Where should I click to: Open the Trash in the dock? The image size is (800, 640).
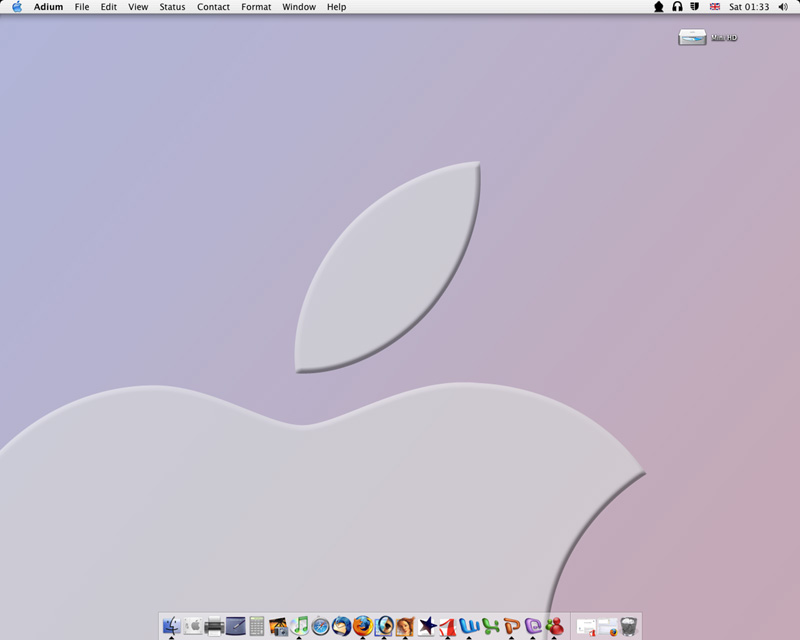(629, 627)
